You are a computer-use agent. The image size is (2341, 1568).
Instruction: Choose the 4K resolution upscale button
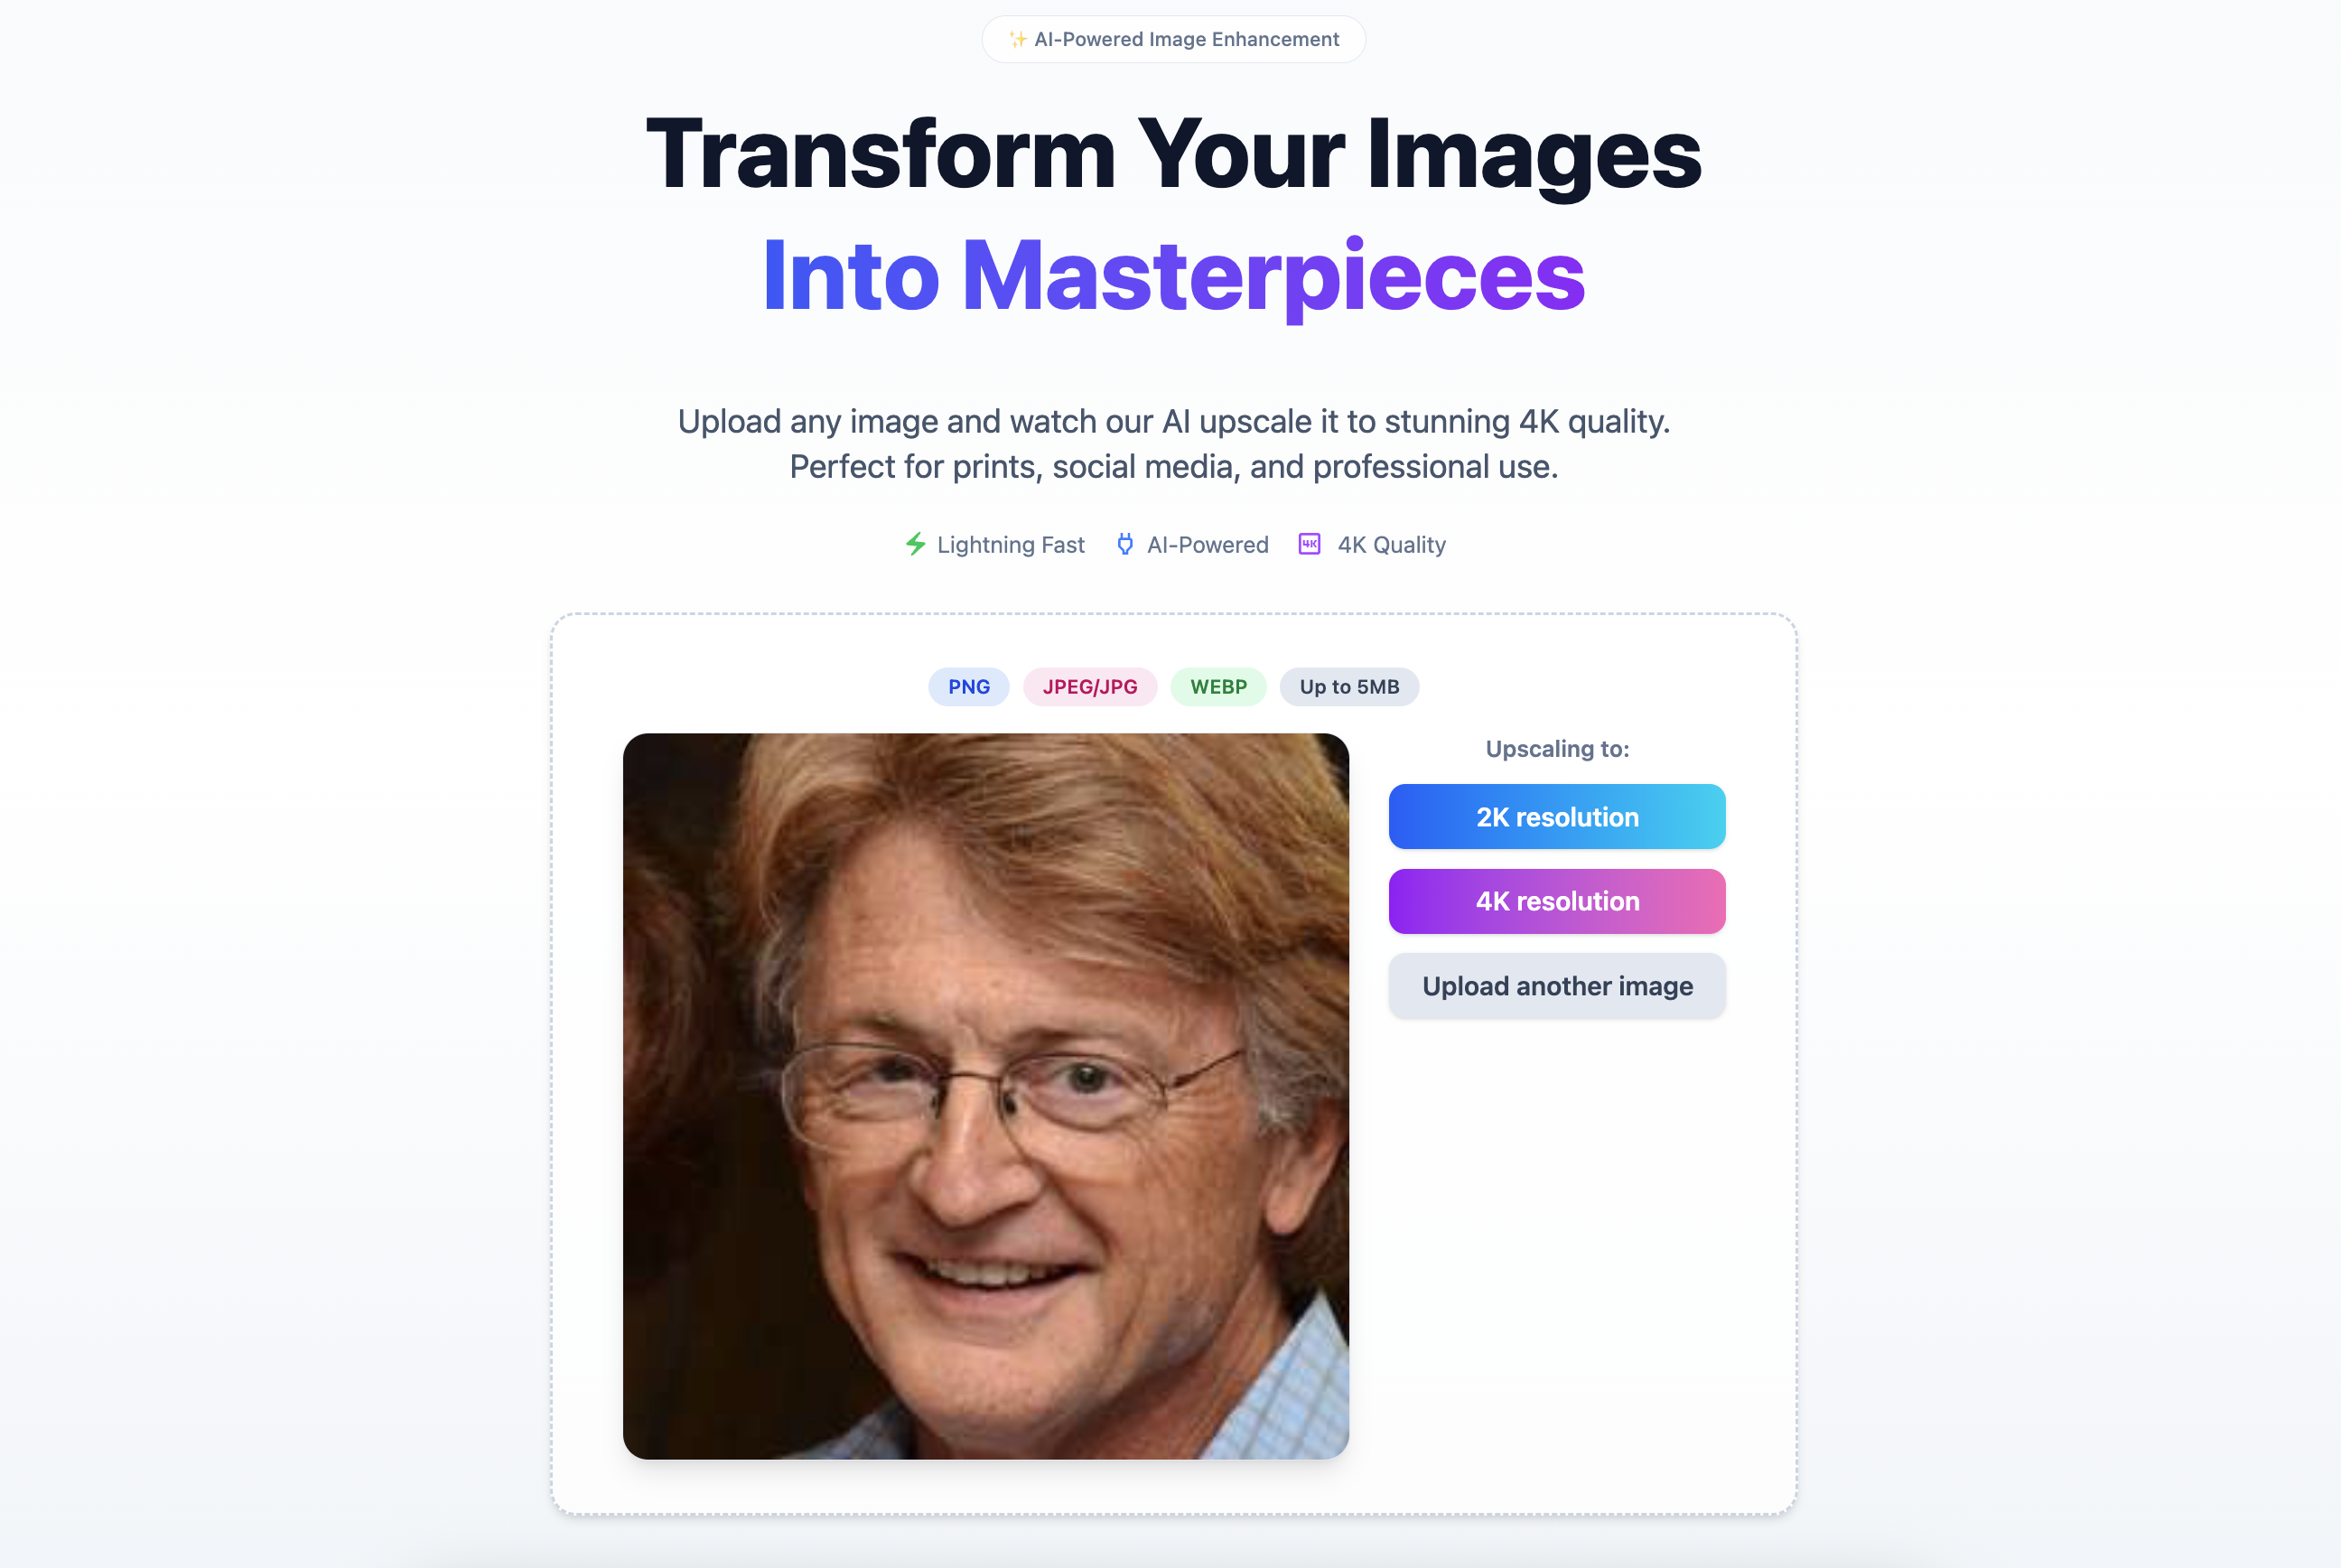(x=1557, y=901)
